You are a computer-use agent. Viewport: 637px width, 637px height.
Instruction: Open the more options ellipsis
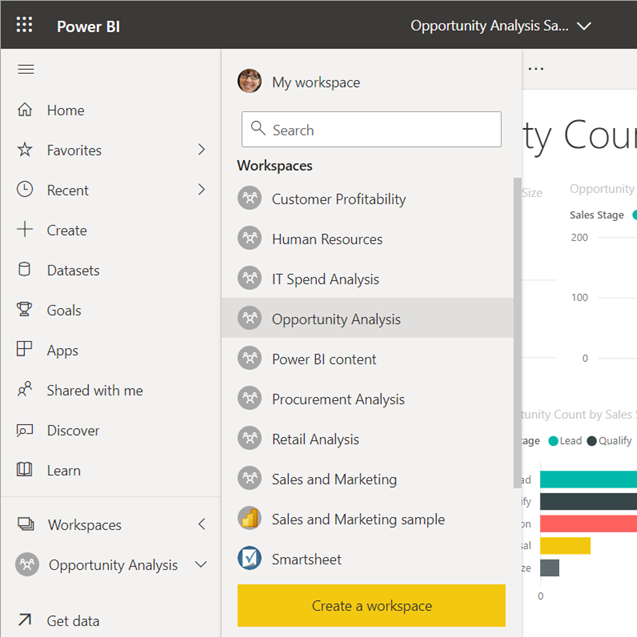[x=536, y=69]
